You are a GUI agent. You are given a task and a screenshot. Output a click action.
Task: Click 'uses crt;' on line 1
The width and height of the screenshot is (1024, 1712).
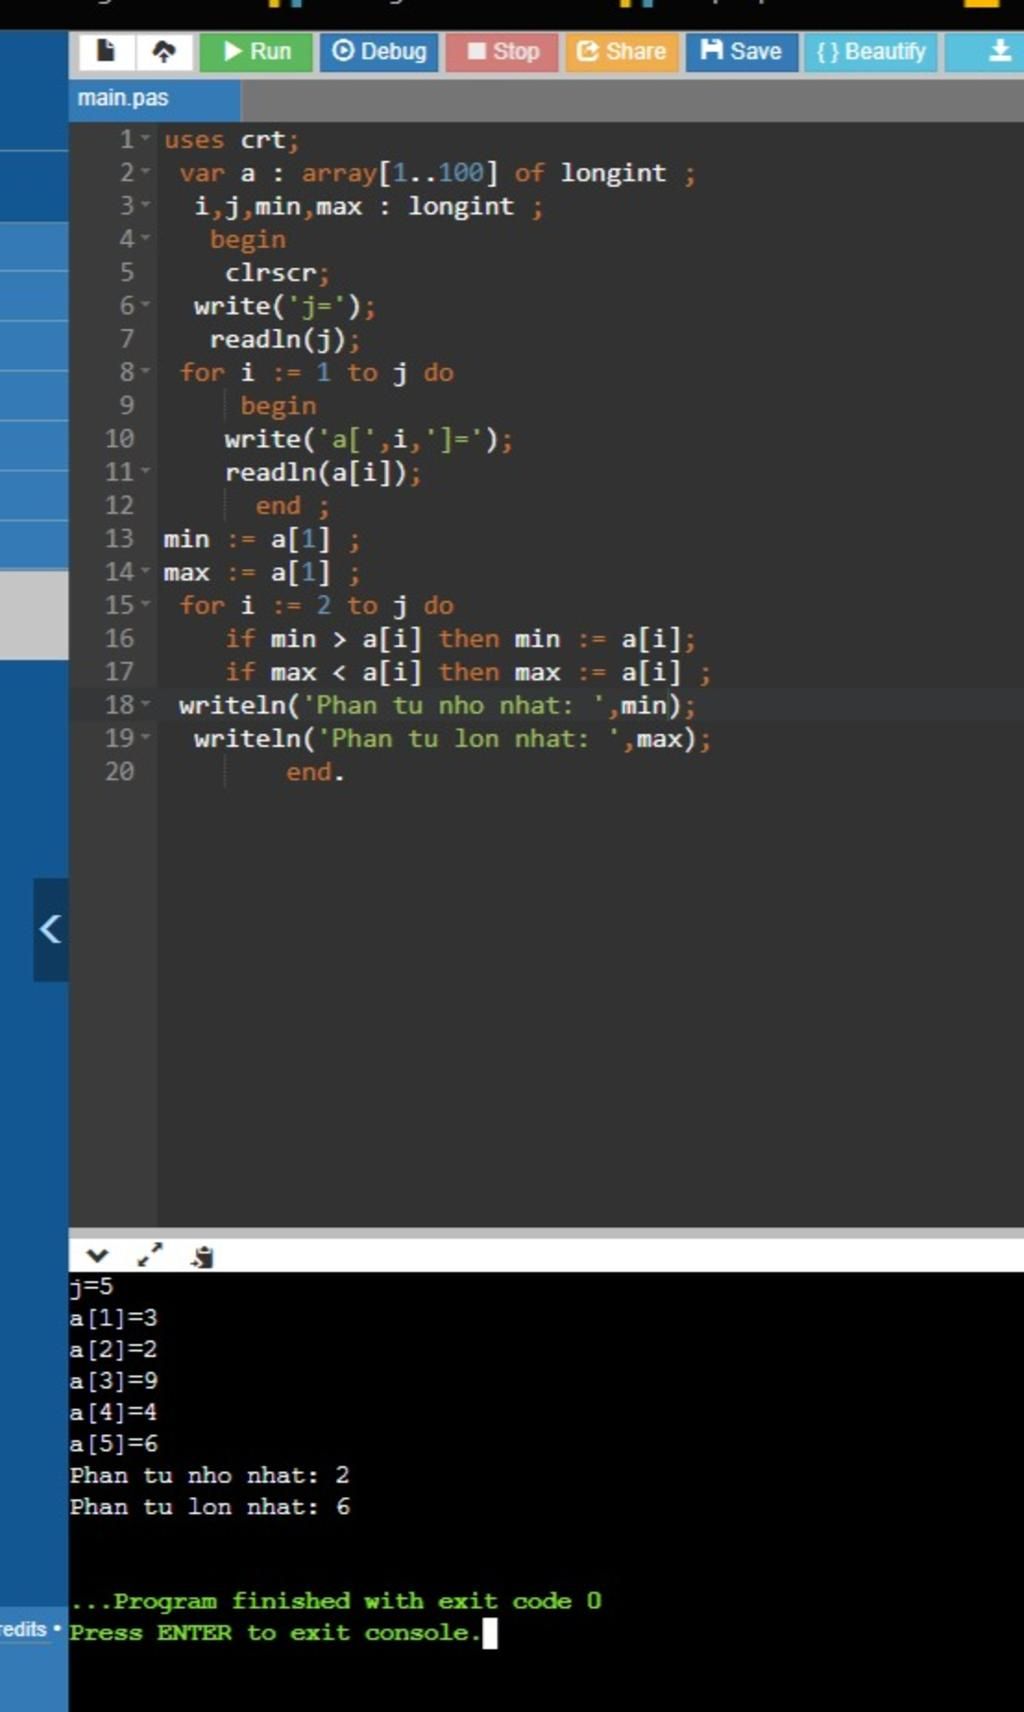(x=232, y=139)
